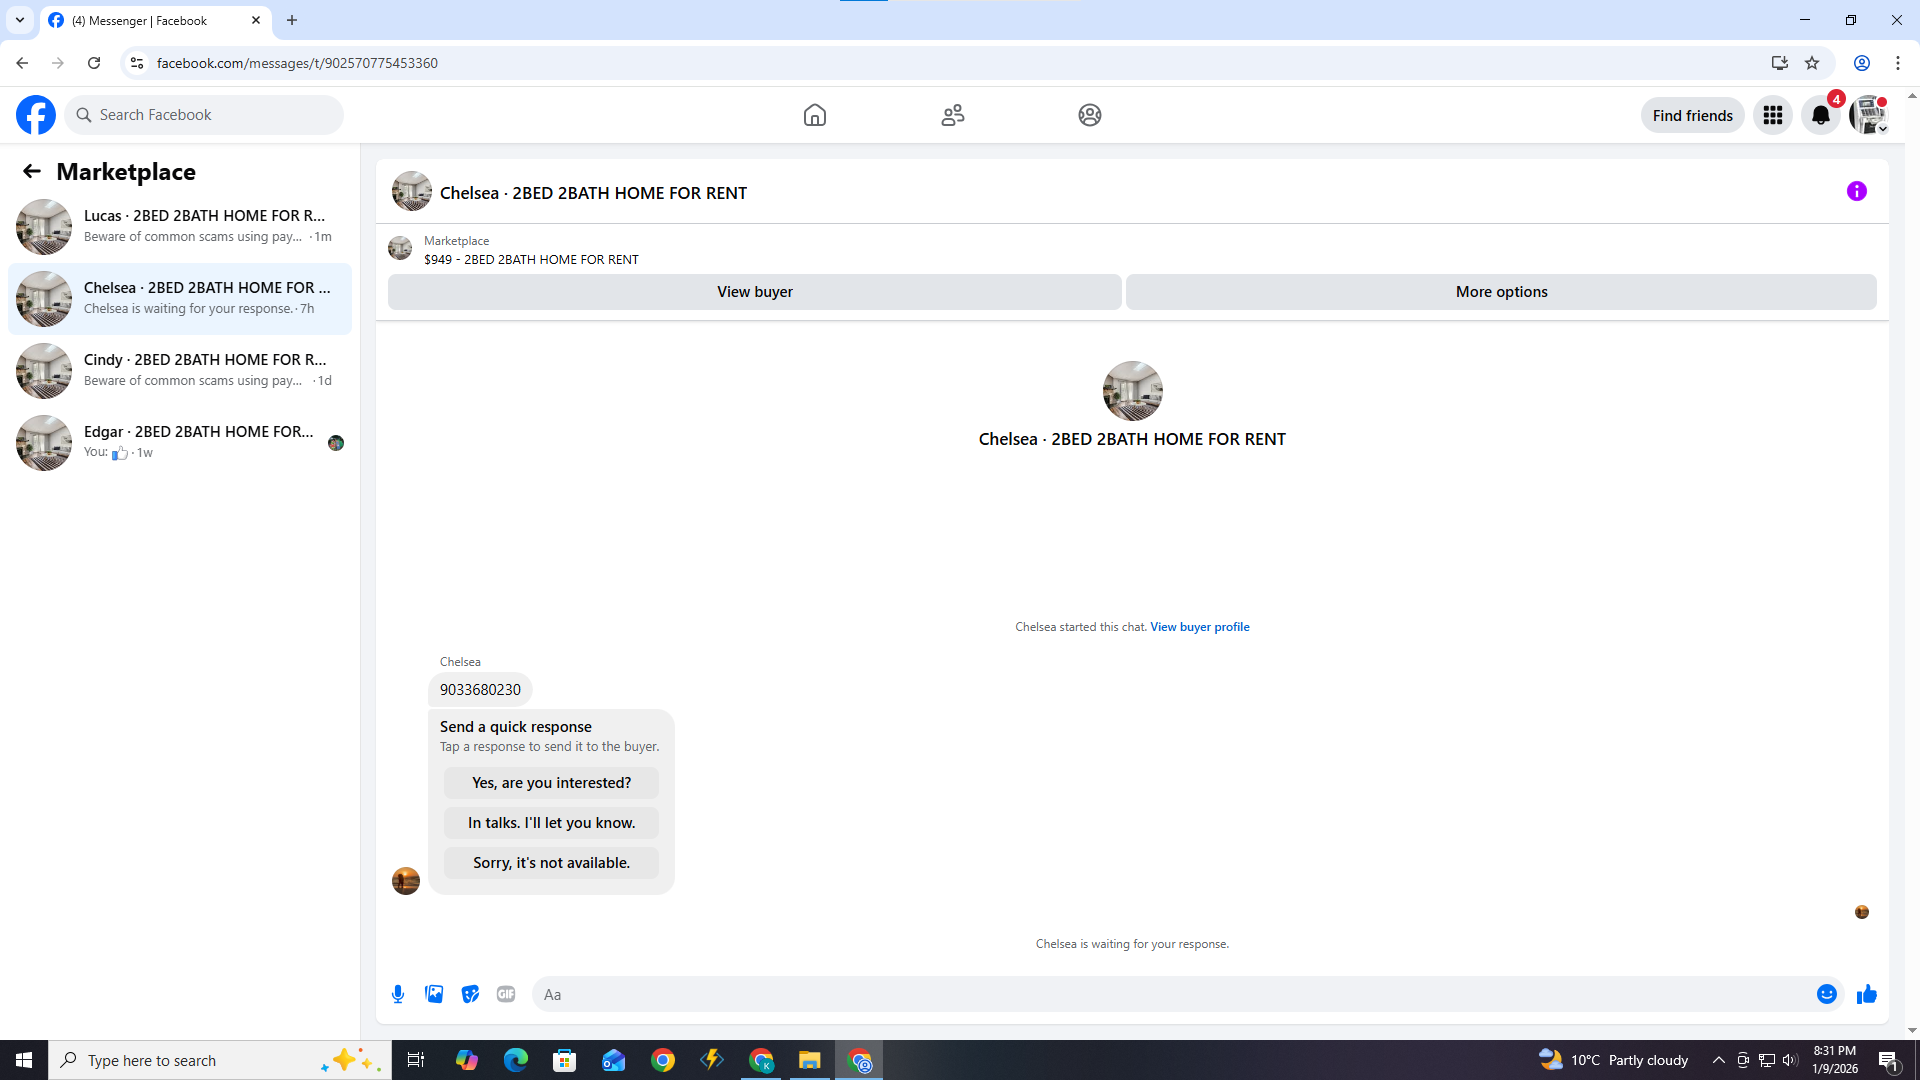The width and height of the screenshot is (1920, 1080).
Task: Send 'Sorry, it's not available.' quick response
Action: pyautogui.click(x=551, y=863)
